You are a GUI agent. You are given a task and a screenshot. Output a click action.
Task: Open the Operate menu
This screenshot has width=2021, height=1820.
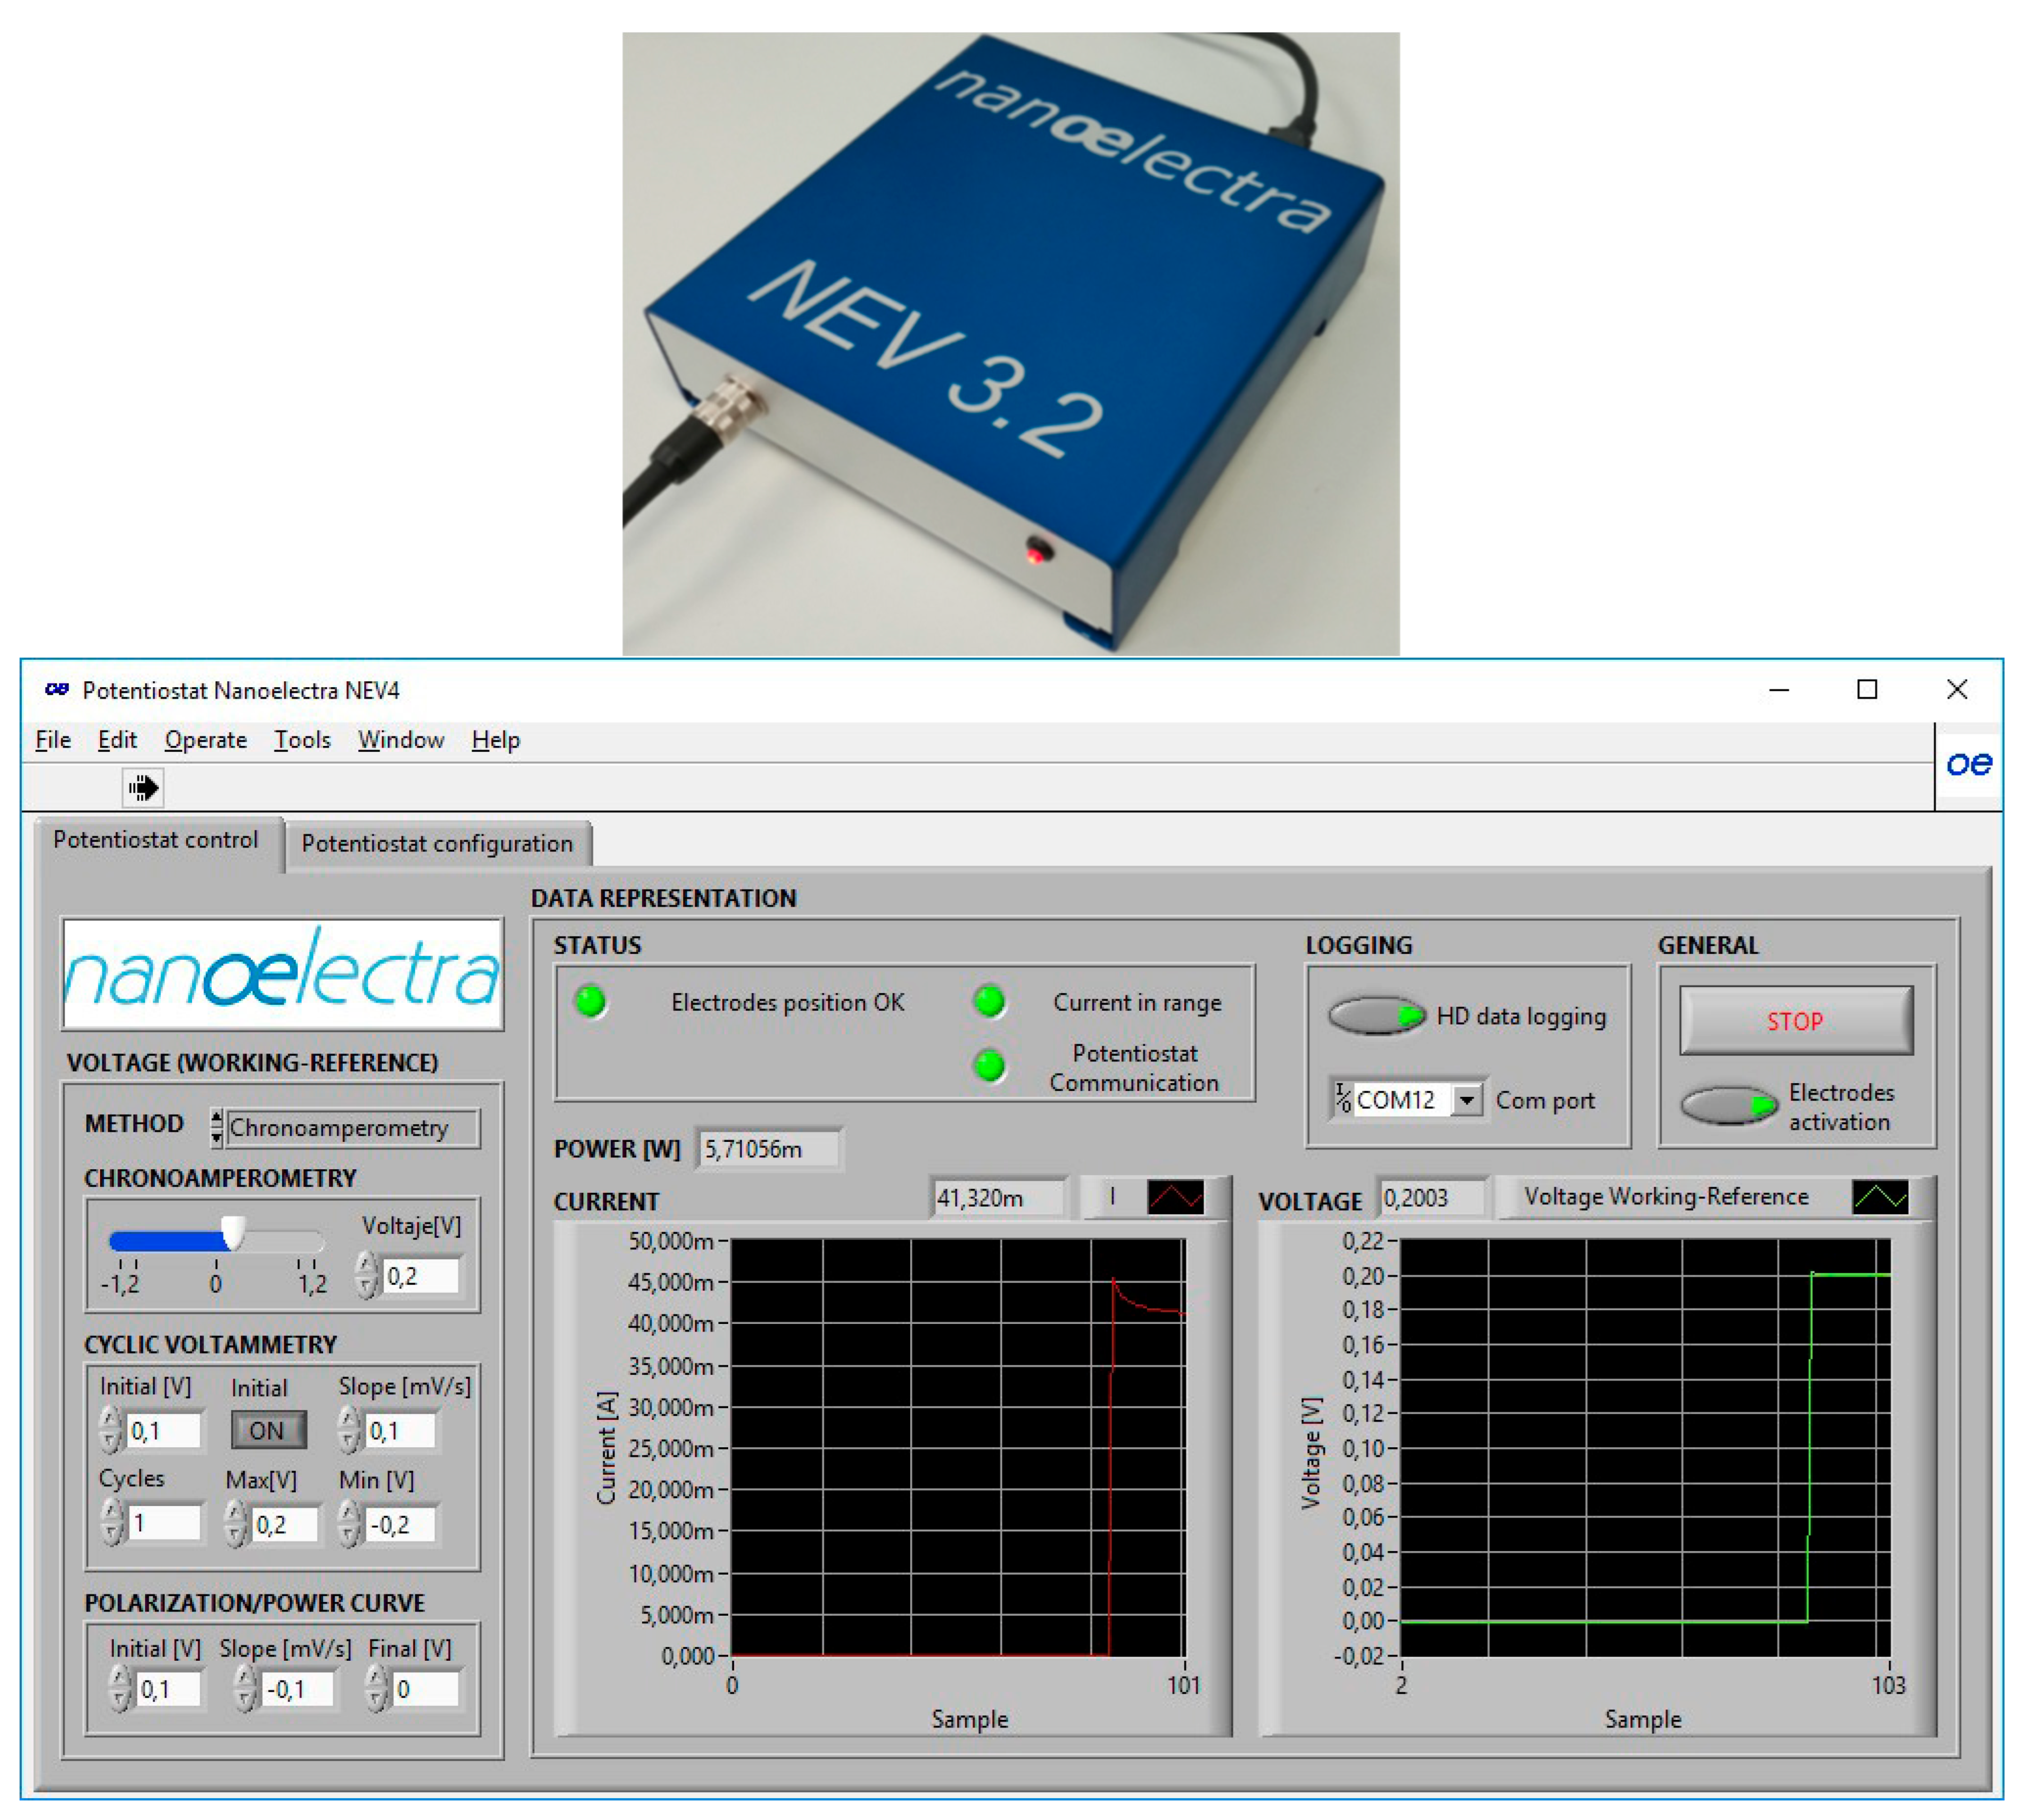(x=205, y=740)
